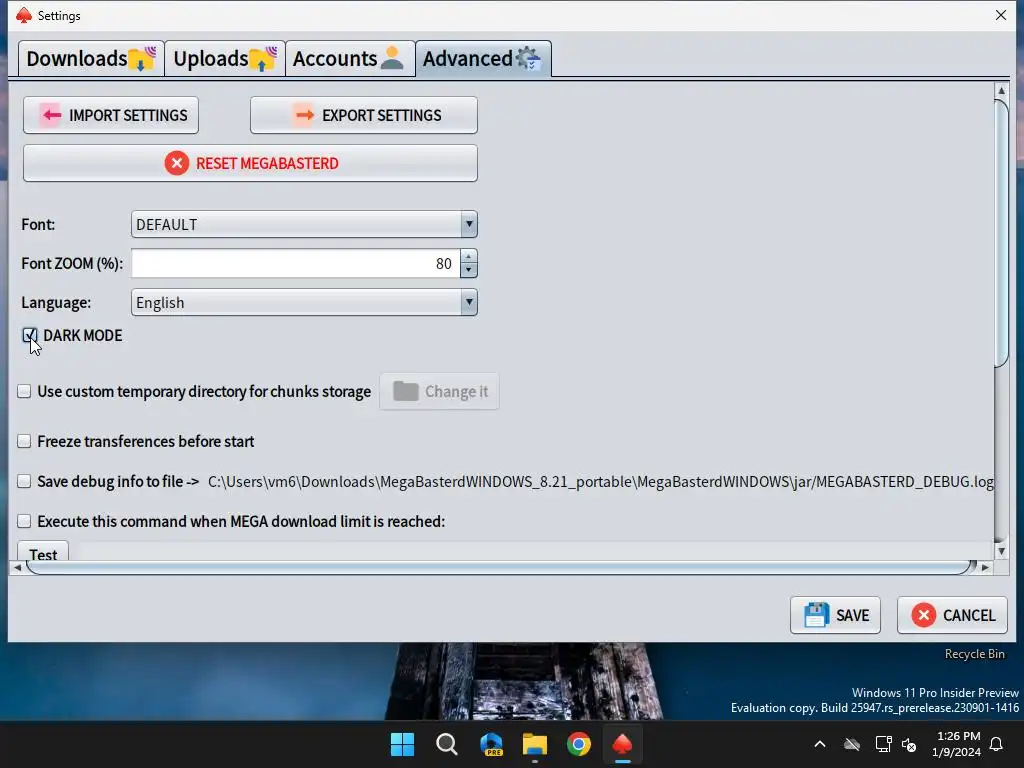The width and height of the screenshot is (1024, 768).
Task: Open File Explorer from taskbar
Action: tap(535, 744)
